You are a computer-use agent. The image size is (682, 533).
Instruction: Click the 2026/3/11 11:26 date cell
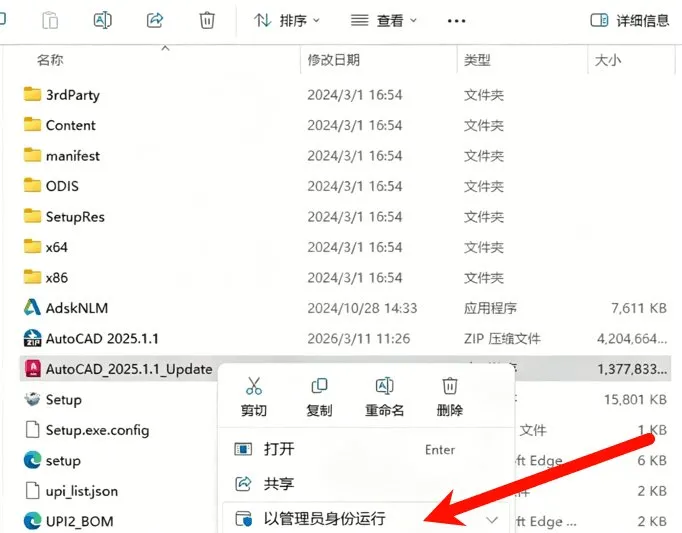(x=359, y=339)
